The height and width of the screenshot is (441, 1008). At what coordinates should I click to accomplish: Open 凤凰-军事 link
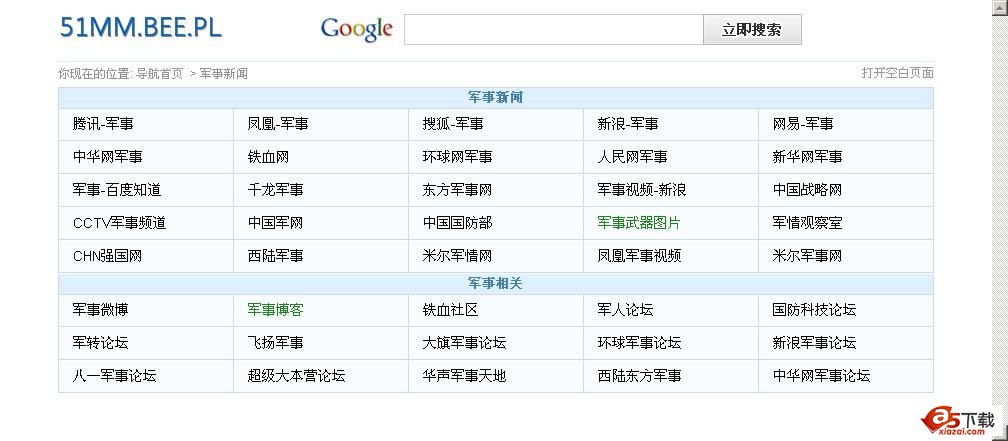click(278, 124)
